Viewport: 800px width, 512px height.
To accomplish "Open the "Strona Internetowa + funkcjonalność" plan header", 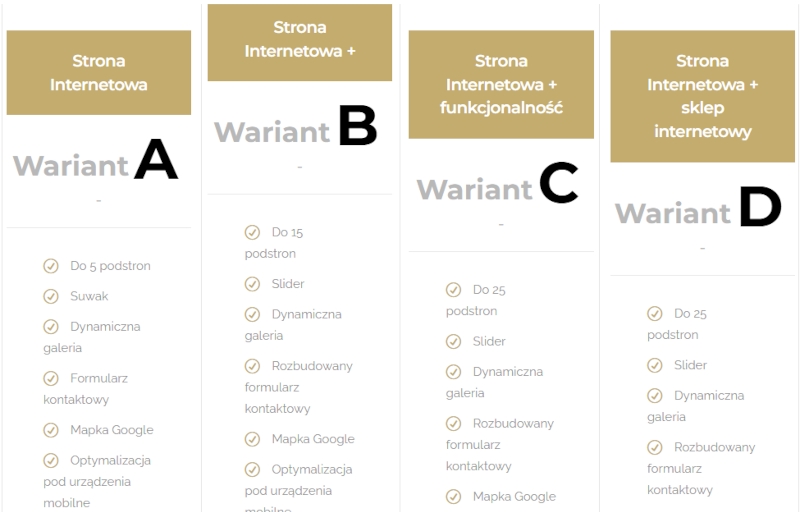I will tap(501, 84).
